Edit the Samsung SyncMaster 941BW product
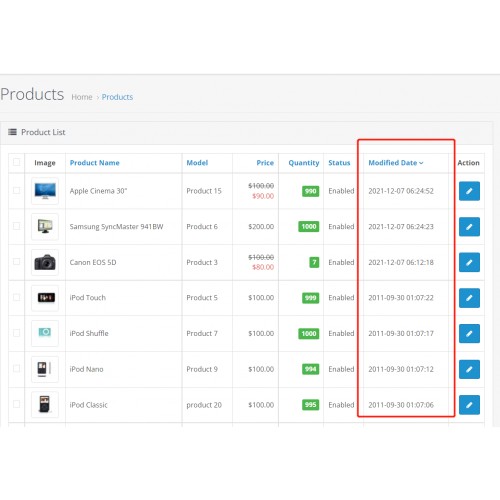This screenshot has width=500, height=500. [469, 227]
